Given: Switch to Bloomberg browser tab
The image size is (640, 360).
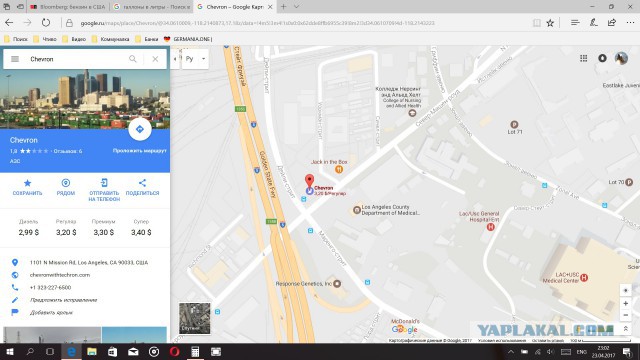Looking at the screenshot, I should pos(68,7).
